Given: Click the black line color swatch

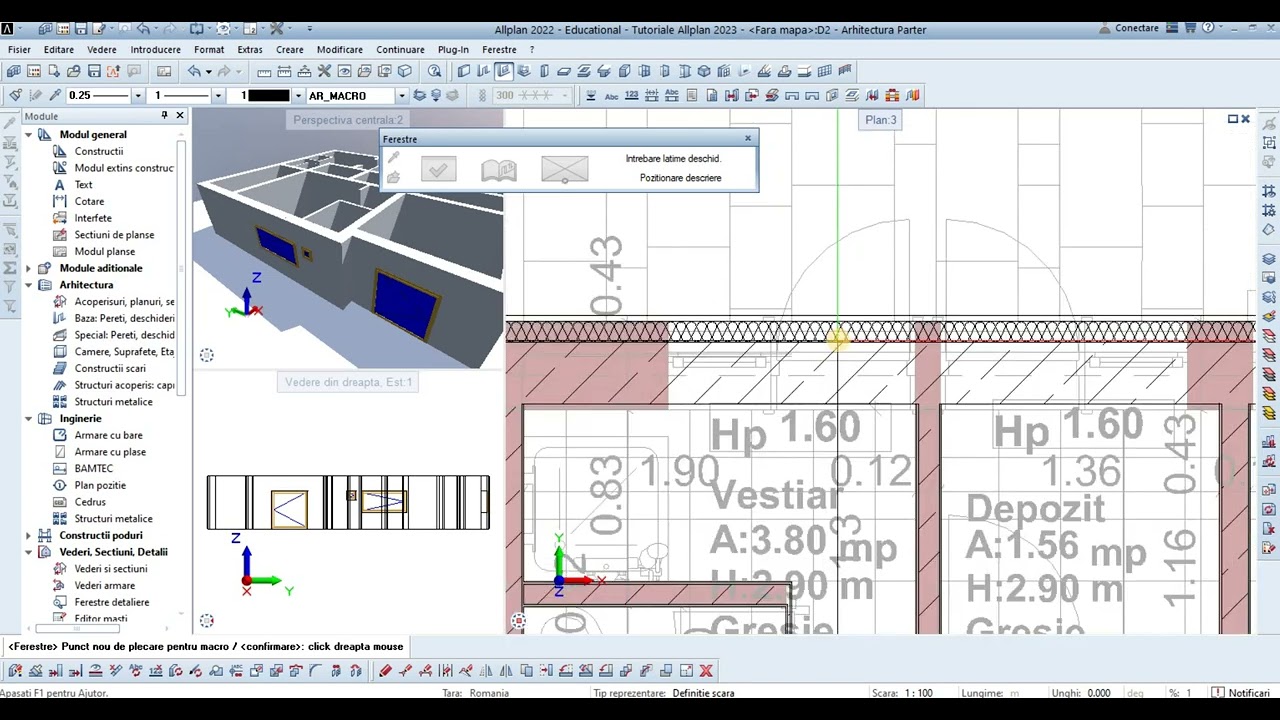Looking at the screenshot, I should [x=268, y=95].
